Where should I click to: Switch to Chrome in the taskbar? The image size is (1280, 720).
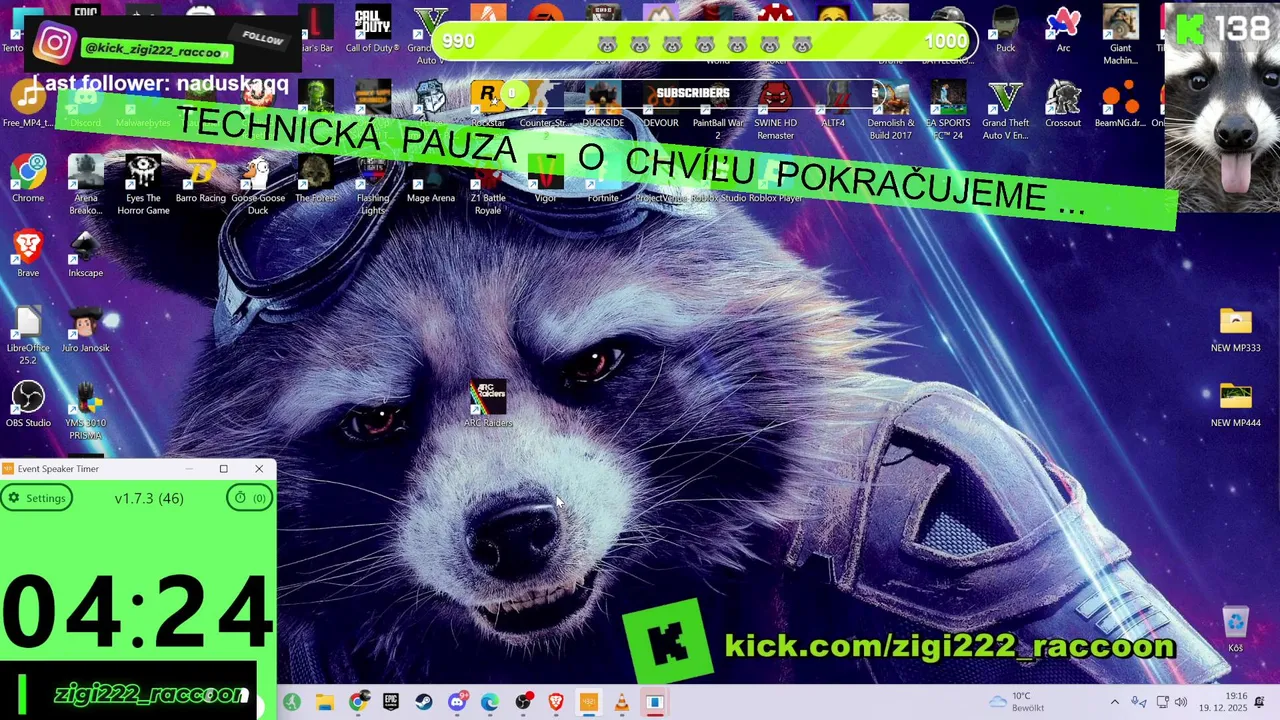[x=357, y=702]
